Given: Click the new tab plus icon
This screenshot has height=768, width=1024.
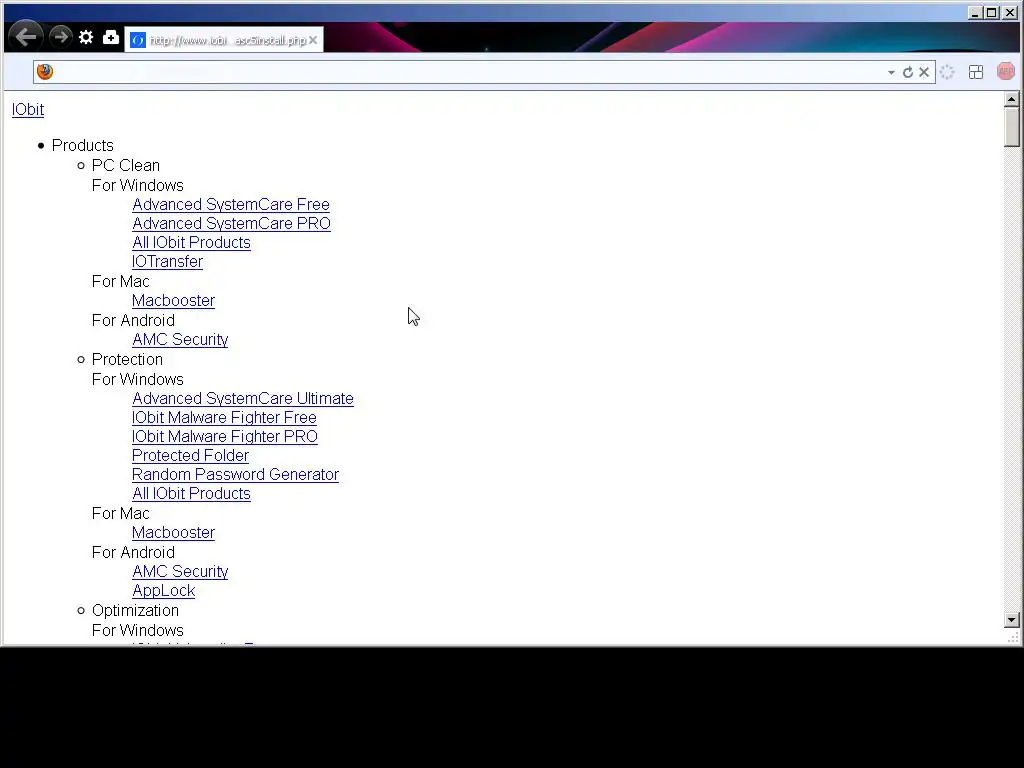Looking at the screenshot, I should pos(111,37).
